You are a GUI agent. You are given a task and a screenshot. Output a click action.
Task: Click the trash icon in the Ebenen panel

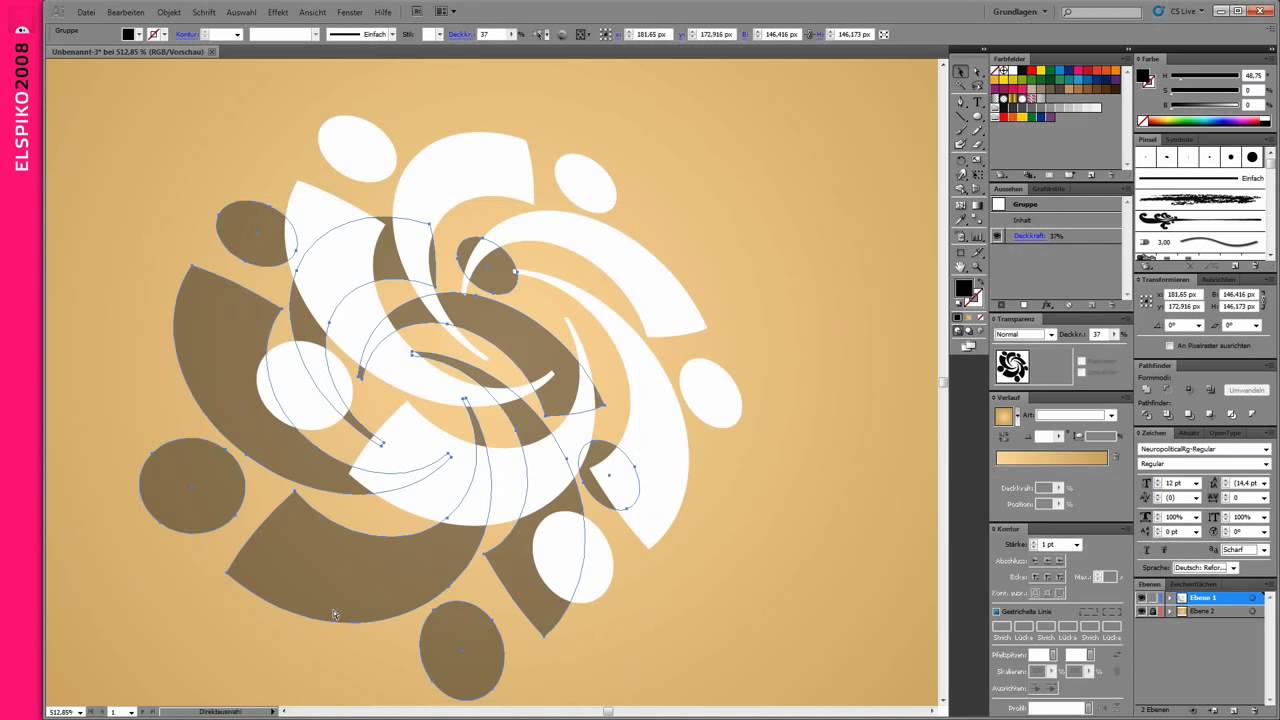1255,710
